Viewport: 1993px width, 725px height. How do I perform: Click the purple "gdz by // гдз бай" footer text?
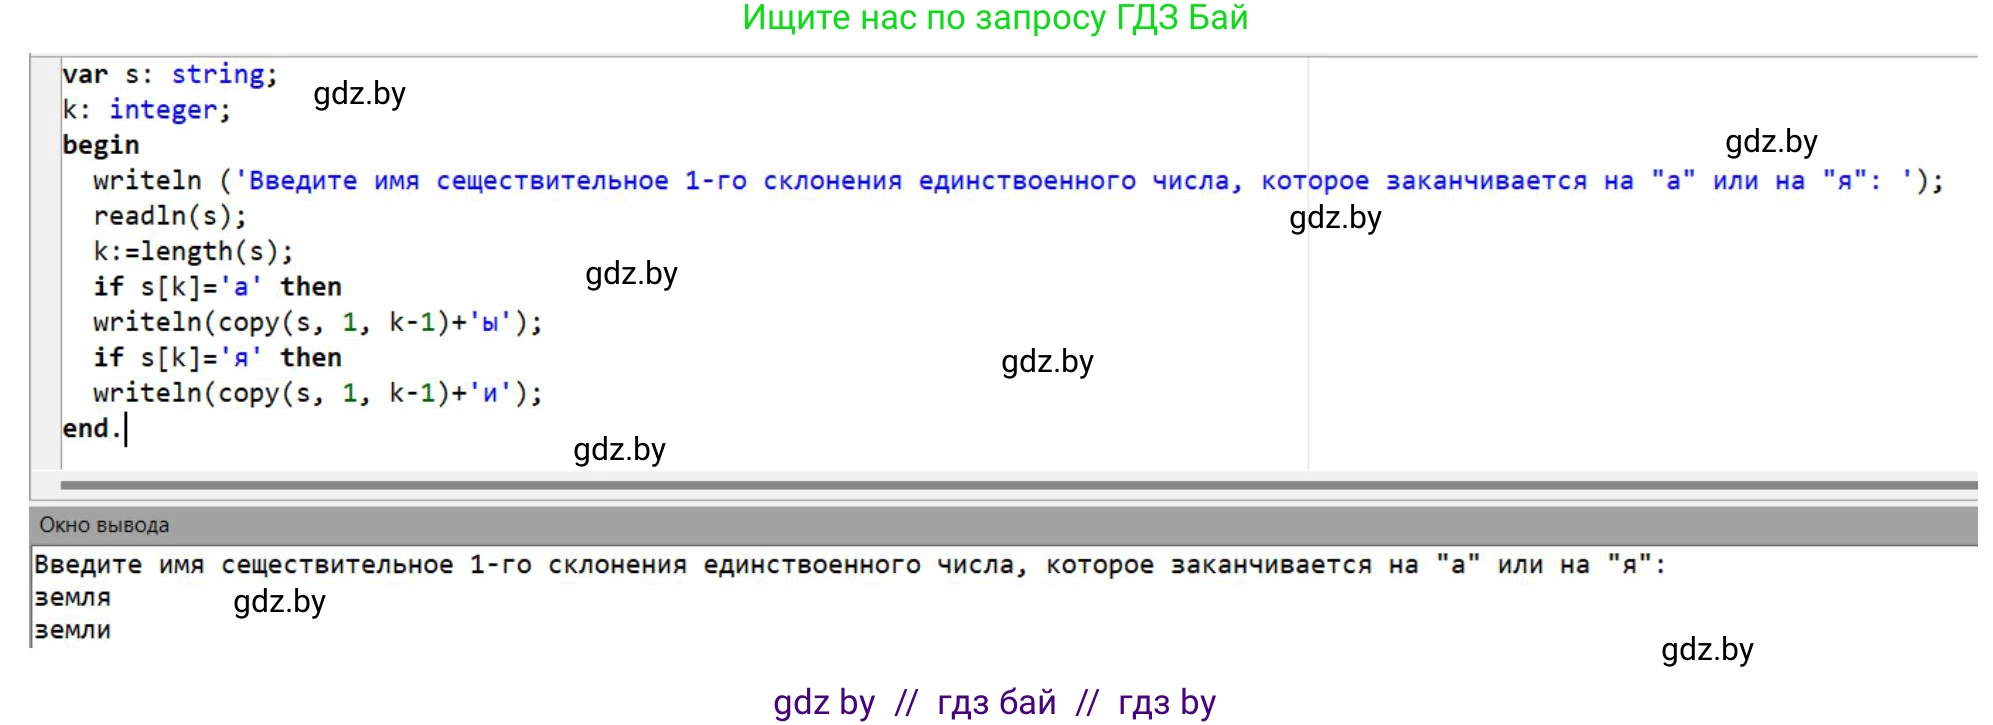click(994, 703)
